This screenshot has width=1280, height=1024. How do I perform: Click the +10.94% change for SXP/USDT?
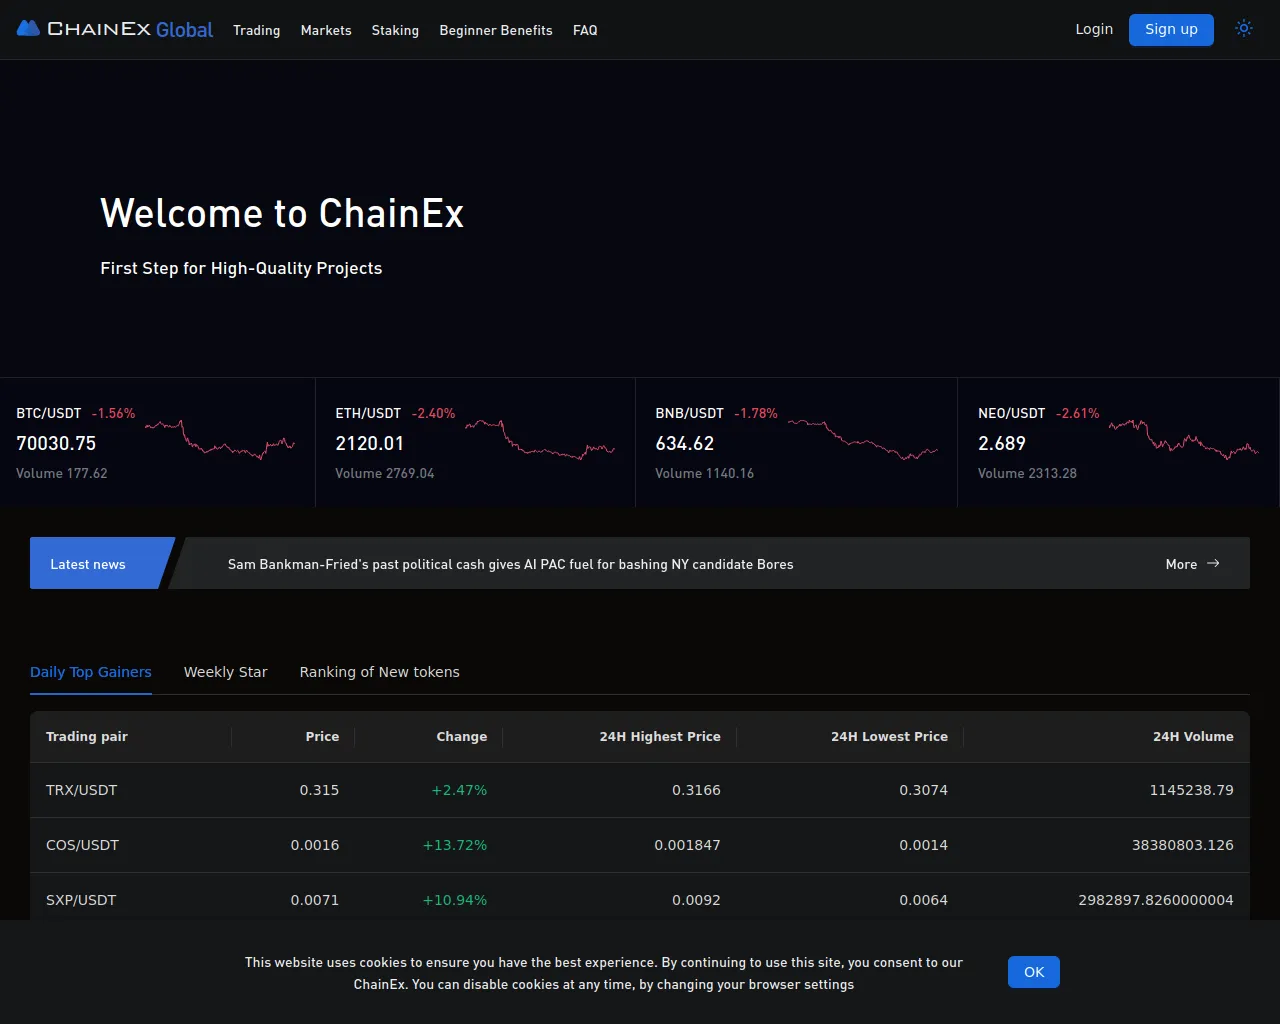[x=455, y=900]
